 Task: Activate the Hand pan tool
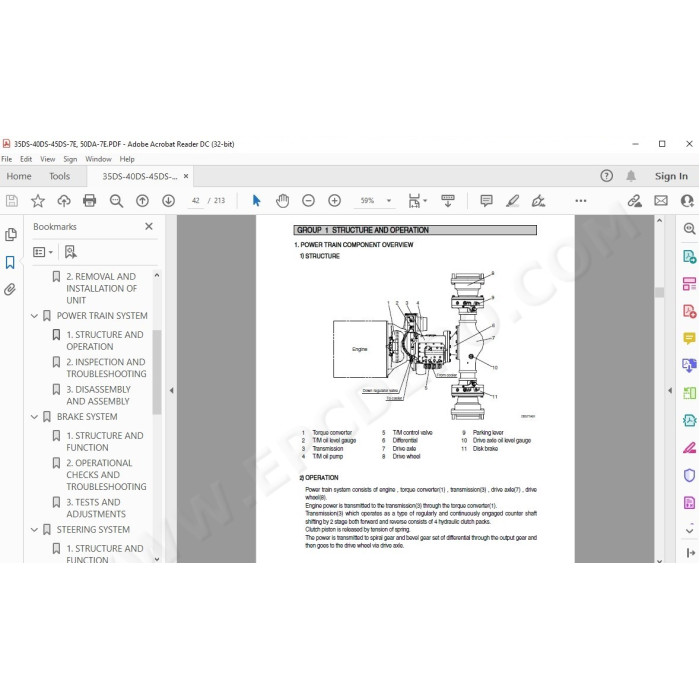282,201
